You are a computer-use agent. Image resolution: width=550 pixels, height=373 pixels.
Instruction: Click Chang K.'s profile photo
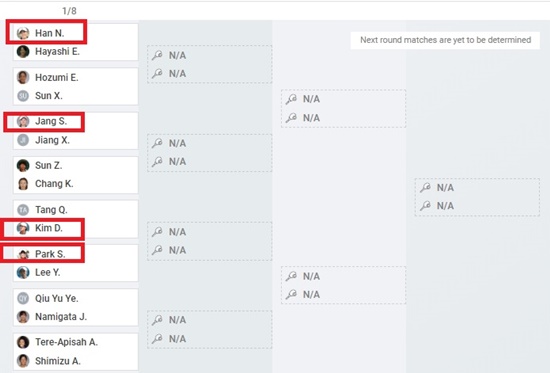tap(23, 184)
